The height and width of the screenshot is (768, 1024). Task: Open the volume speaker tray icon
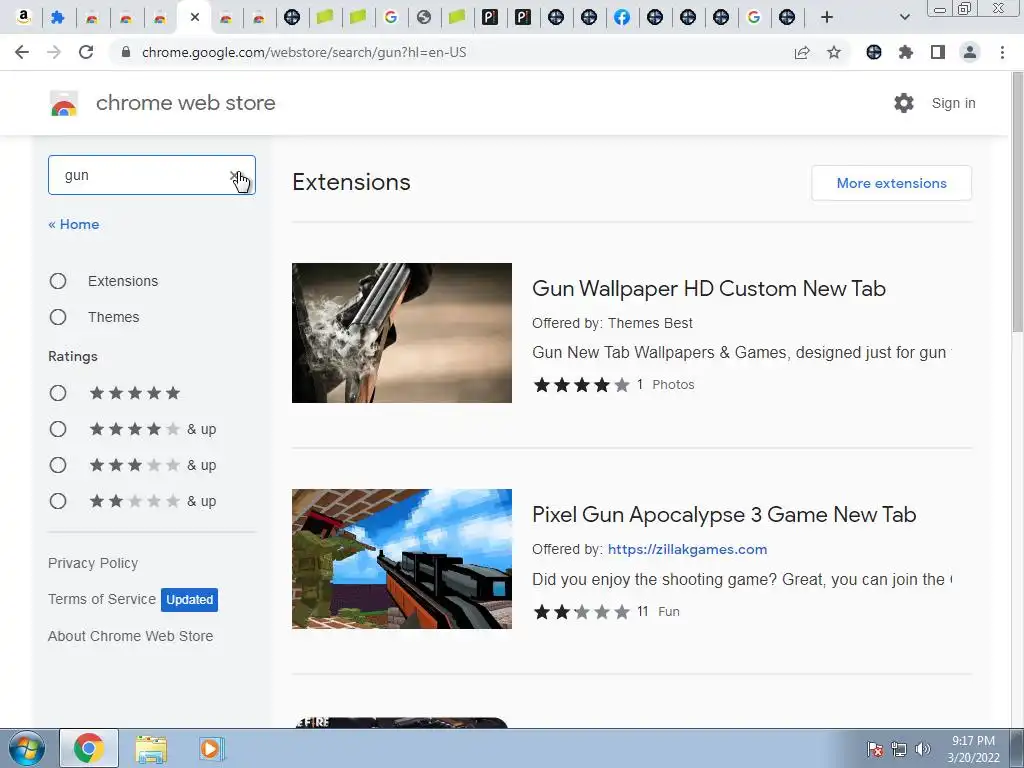[x=923, y=749]
